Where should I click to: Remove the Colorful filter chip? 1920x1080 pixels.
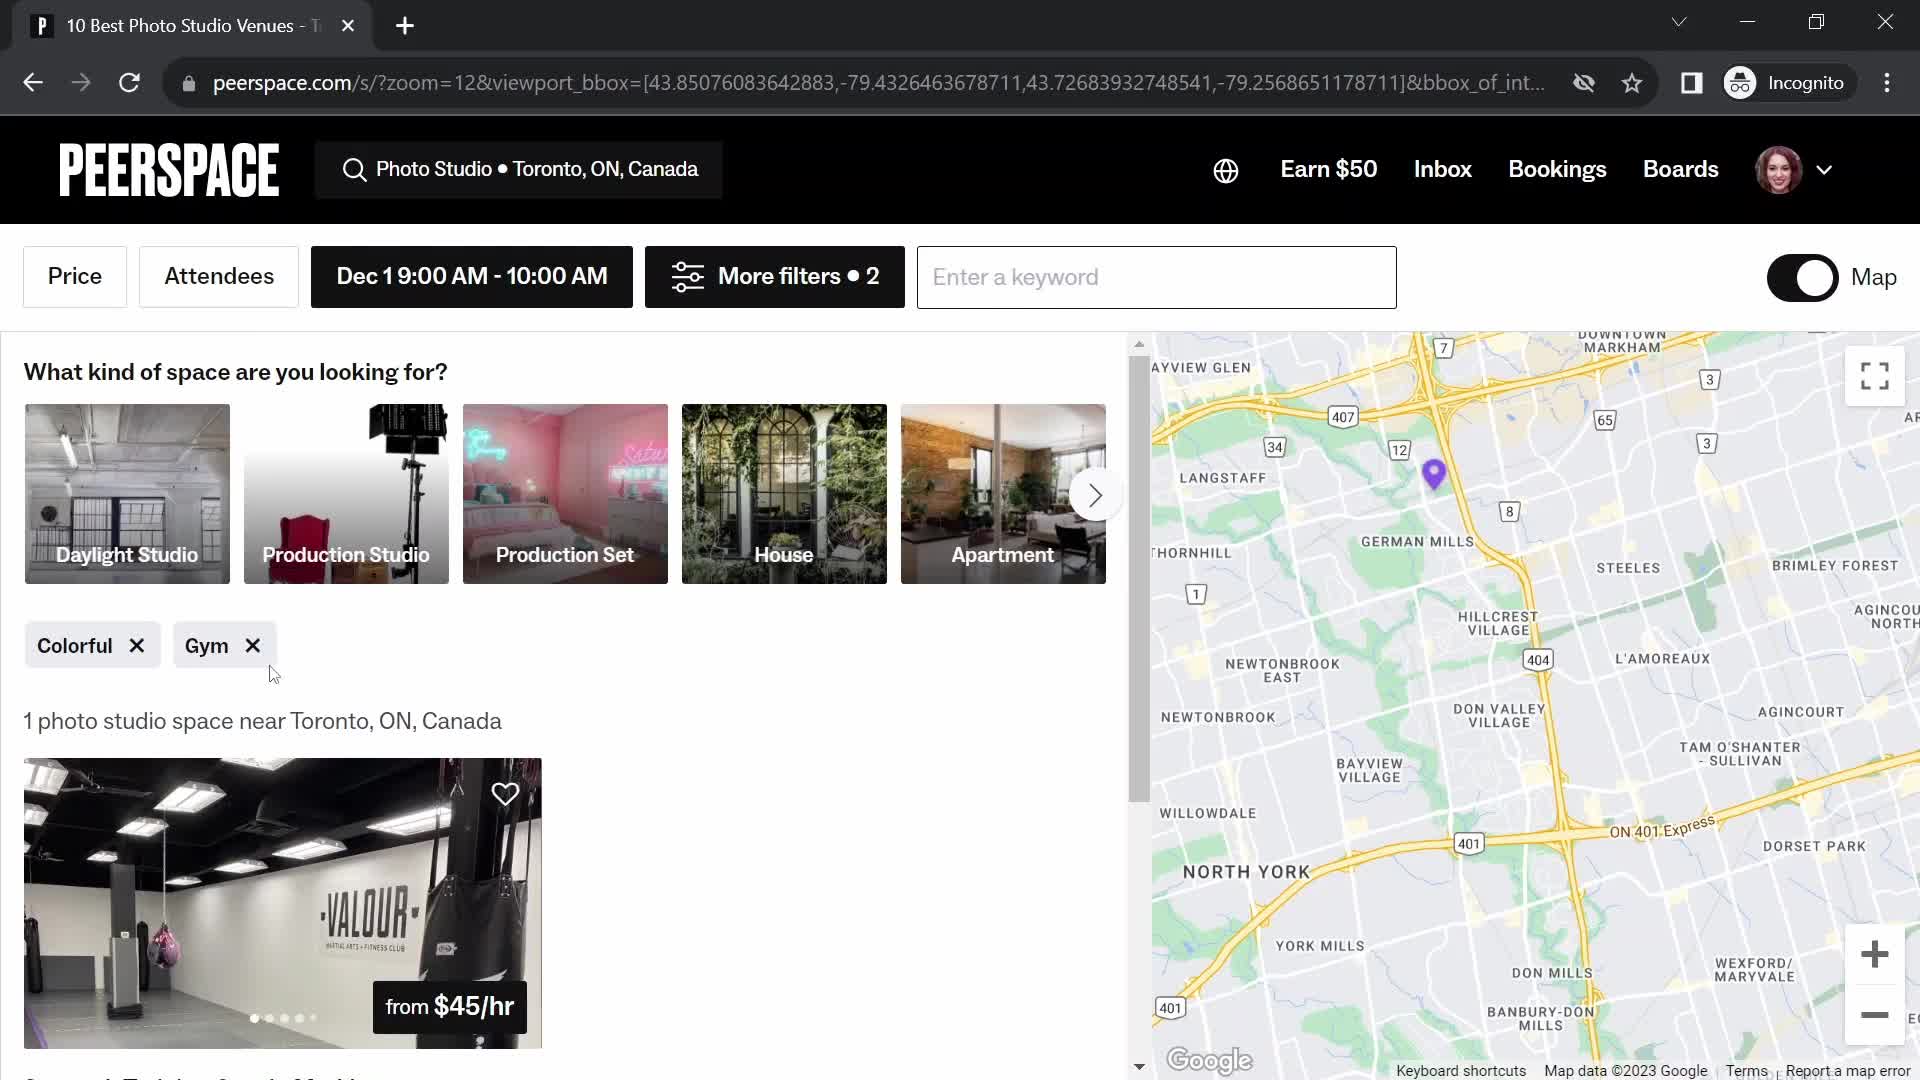(137, 646)
